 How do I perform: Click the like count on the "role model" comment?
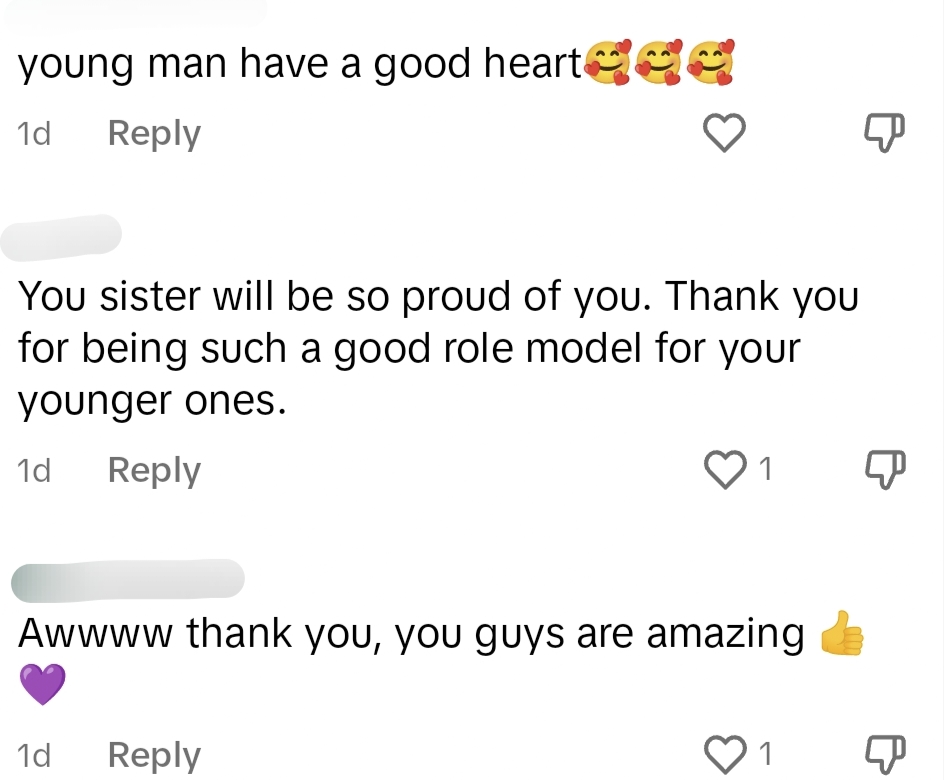click(765, 469)
